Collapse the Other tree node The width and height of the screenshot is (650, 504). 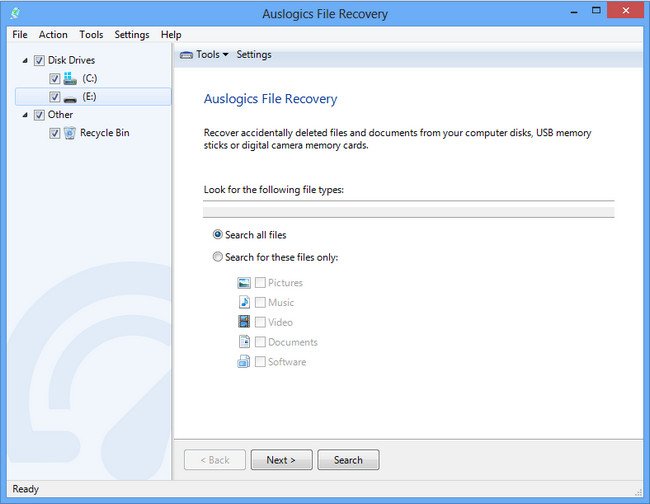click(x=25, y=115)
